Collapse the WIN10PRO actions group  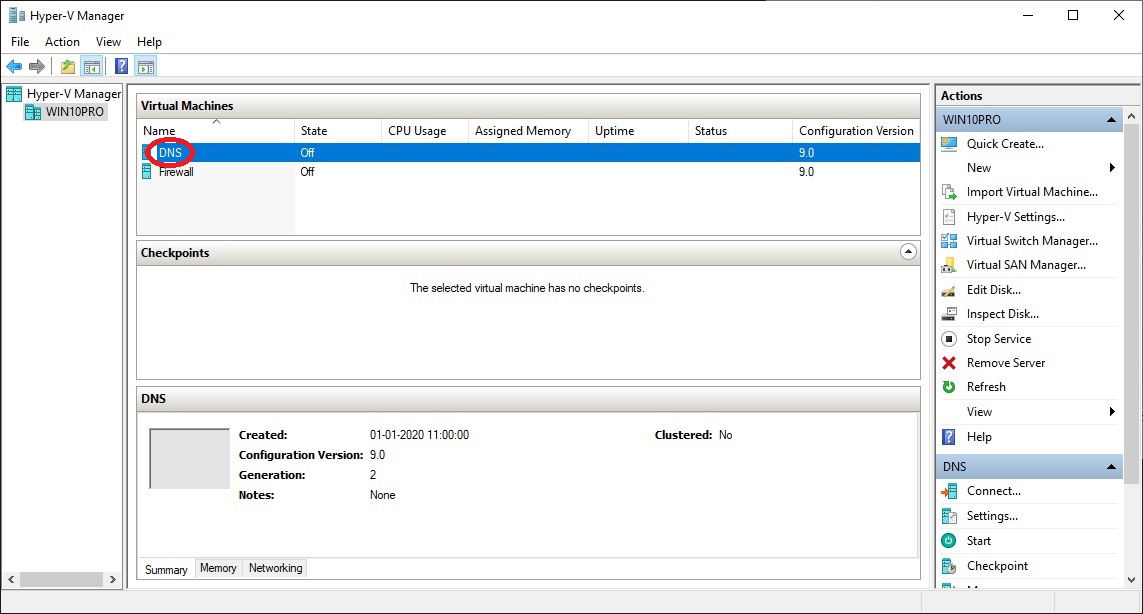coord(1111,120)
